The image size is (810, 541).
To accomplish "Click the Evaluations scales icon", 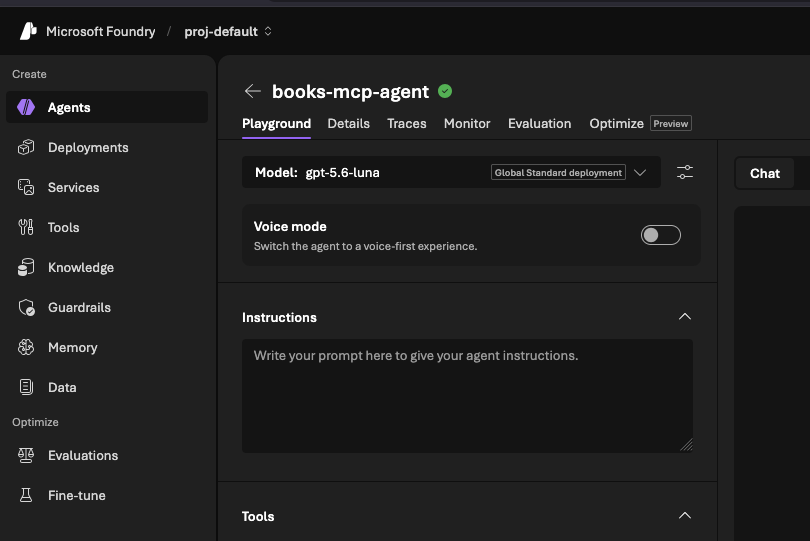I will [26, 455].
